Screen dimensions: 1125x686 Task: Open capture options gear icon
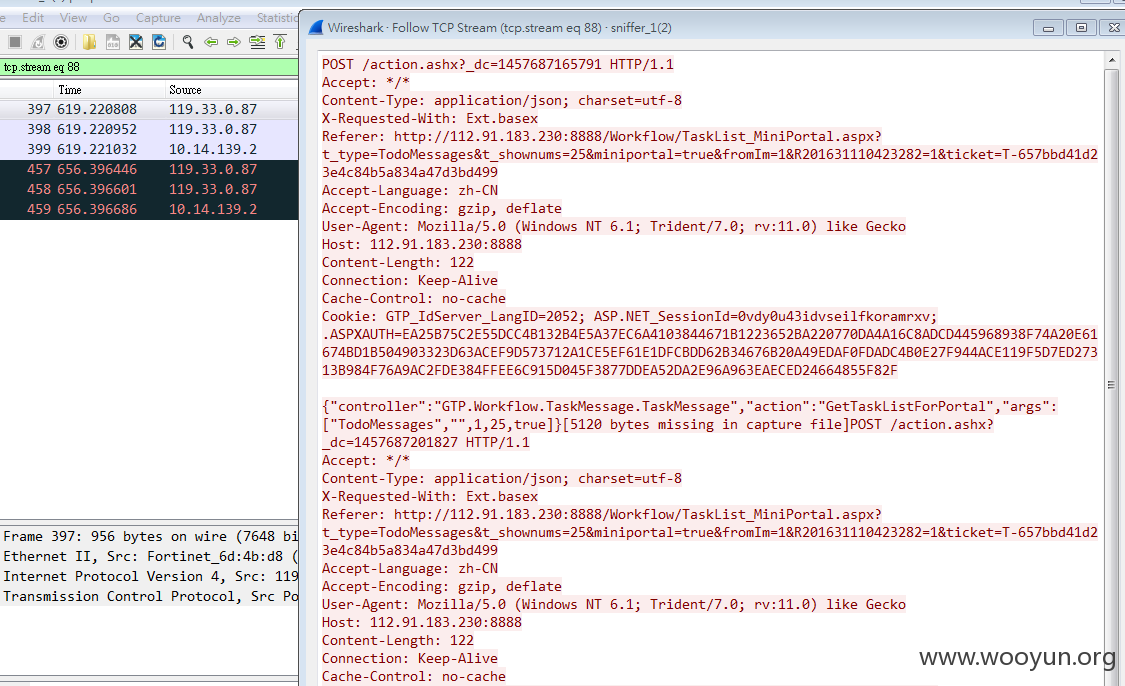coord(61,42)
